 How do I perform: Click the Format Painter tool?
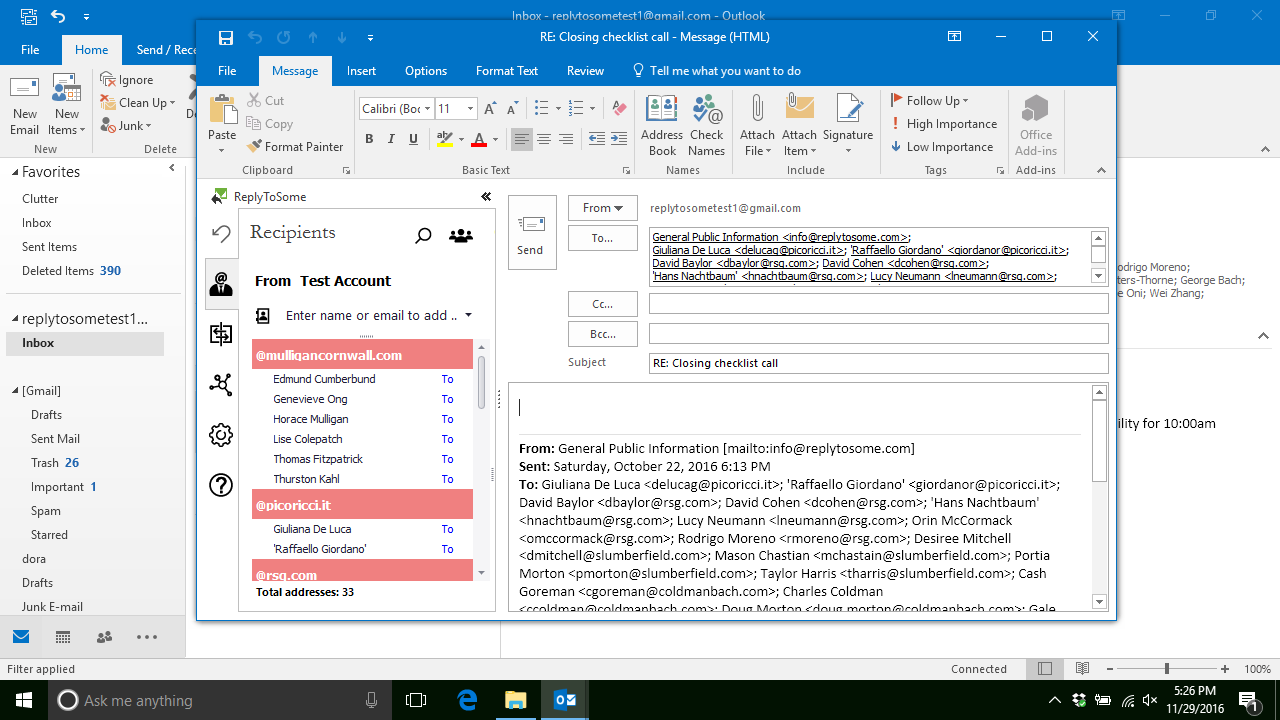coord(295,147)
